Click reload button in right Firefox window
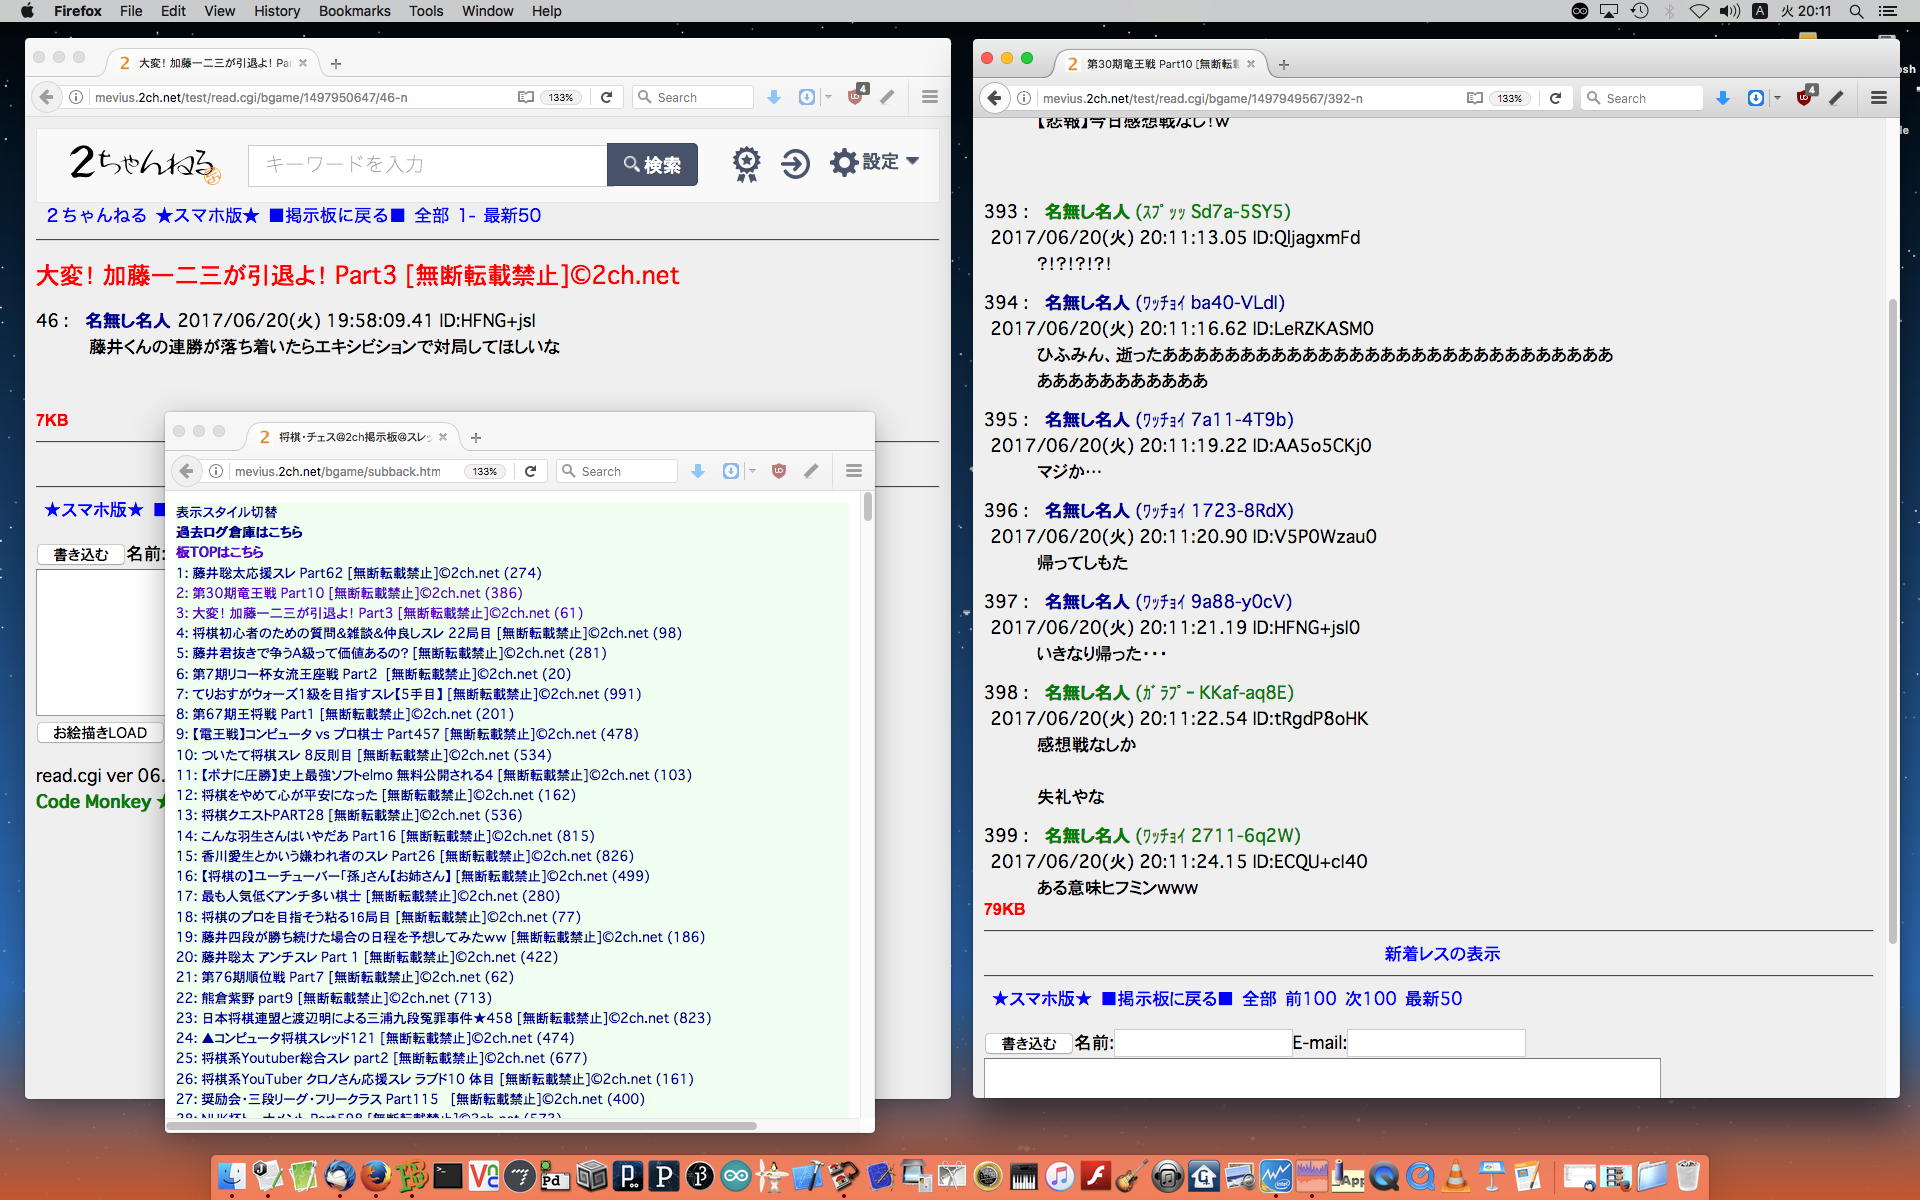The image size is (1920, 1200). coord(1555,98)
